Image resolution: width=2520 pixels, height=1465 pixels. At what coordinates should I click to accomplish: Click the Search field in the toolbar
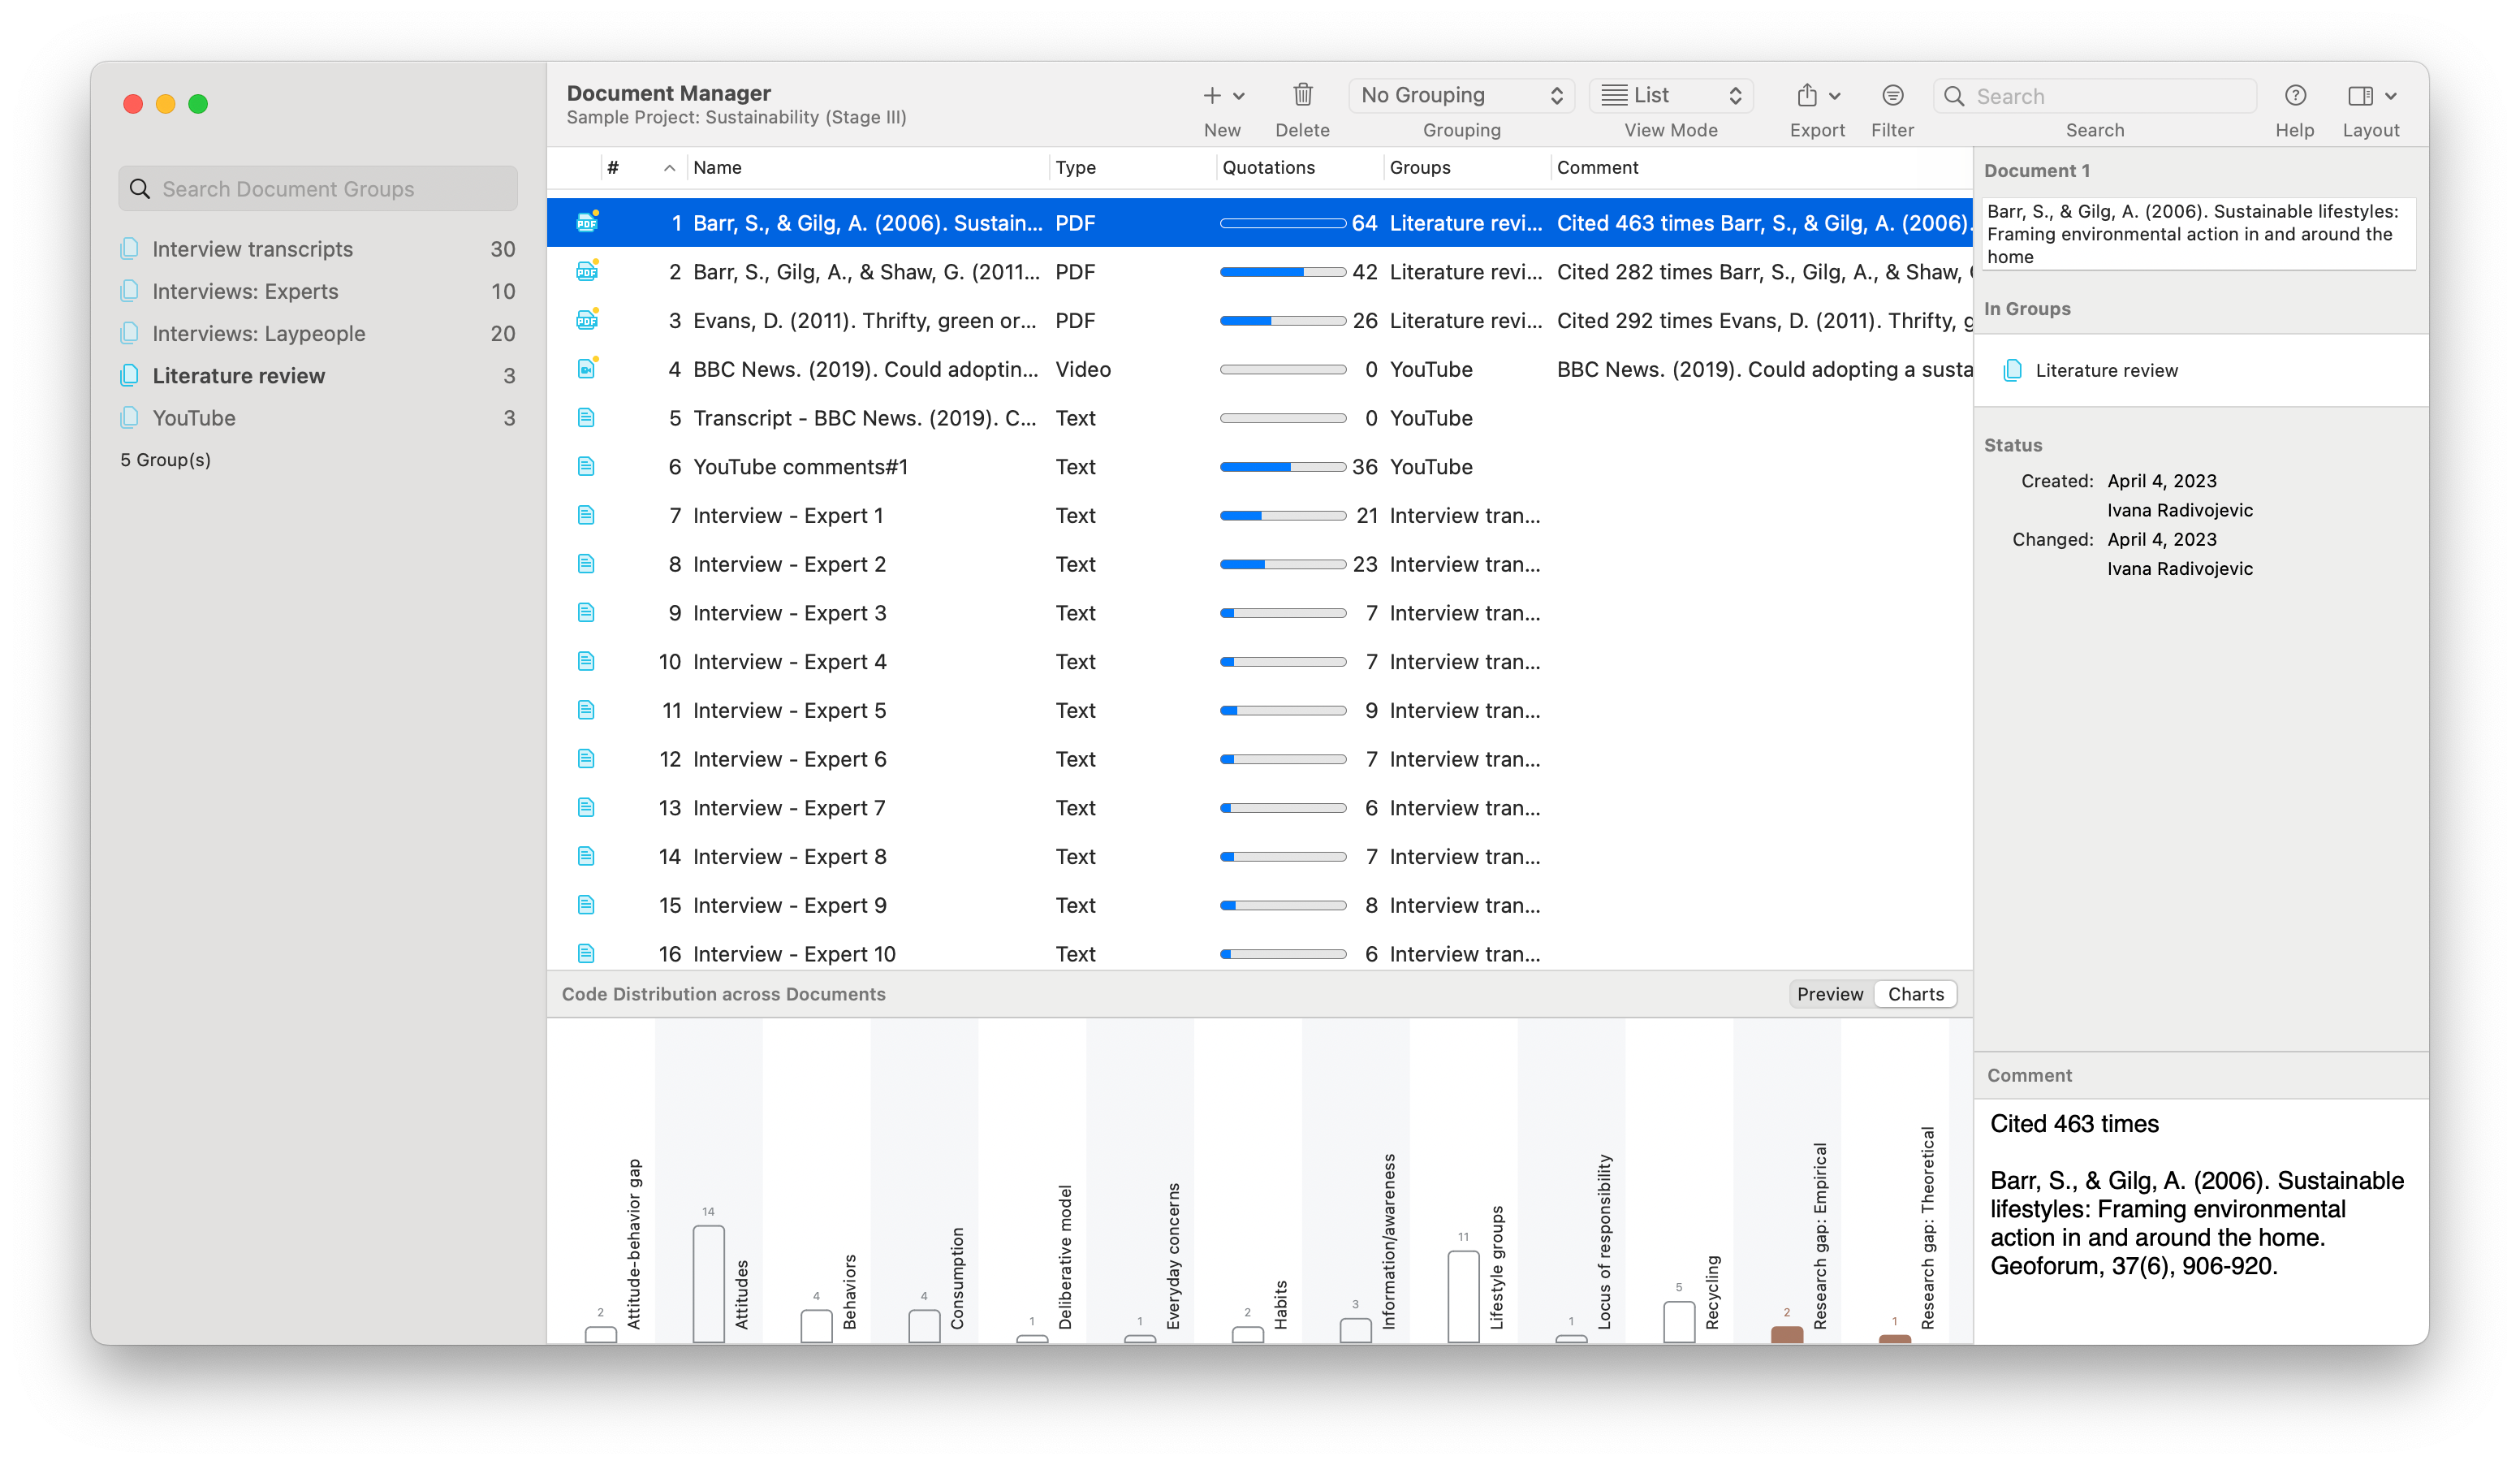(2094, 95)
